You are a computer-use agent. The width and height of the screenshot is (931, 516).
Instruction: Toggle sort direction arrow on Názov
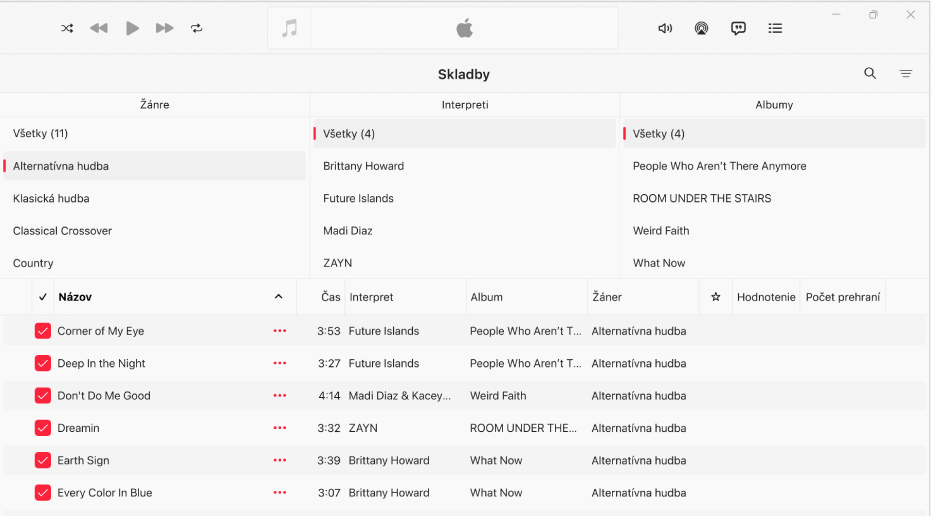[278, 296]
